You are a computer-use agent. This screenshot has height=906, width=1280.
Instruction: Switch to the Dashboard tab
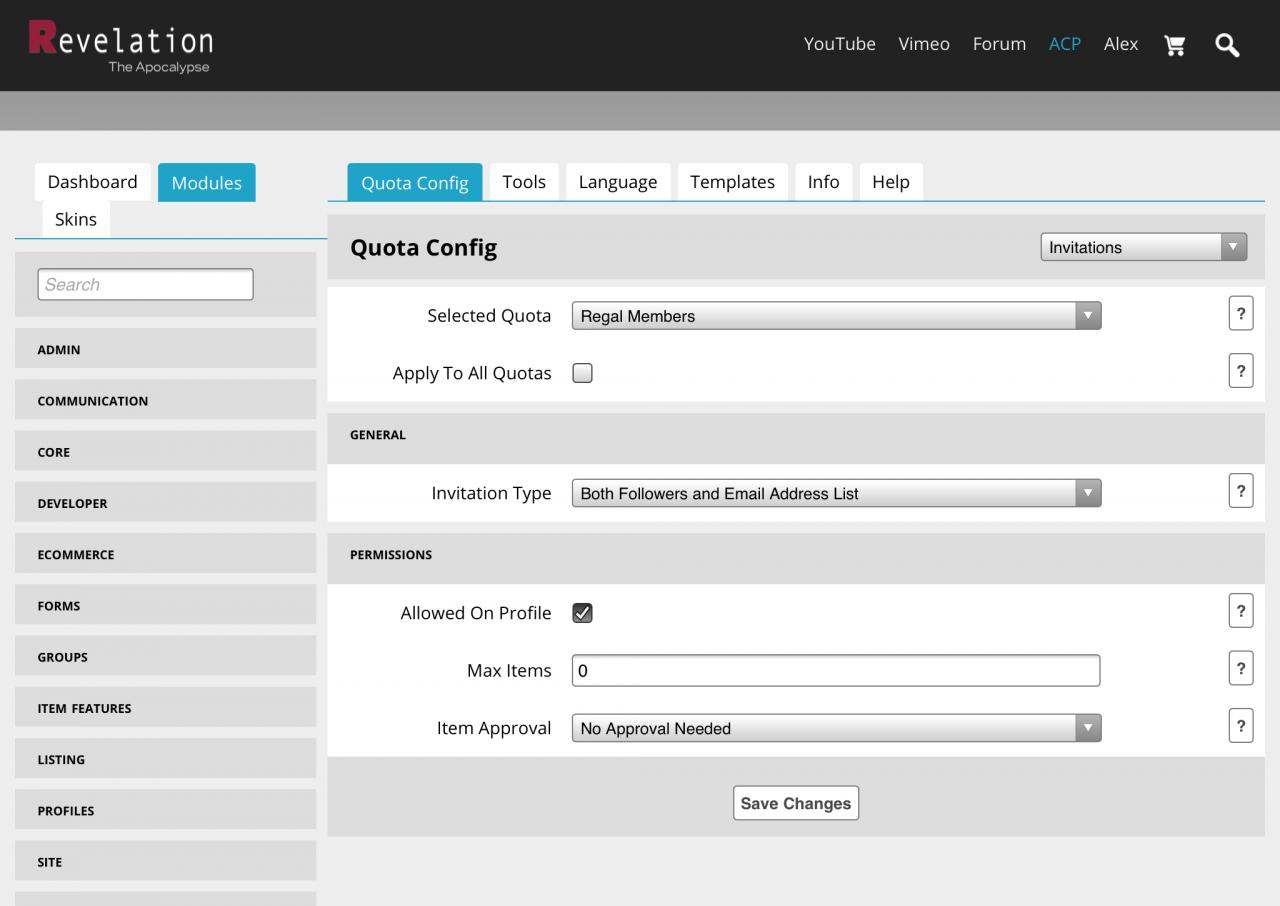[92, 182]
